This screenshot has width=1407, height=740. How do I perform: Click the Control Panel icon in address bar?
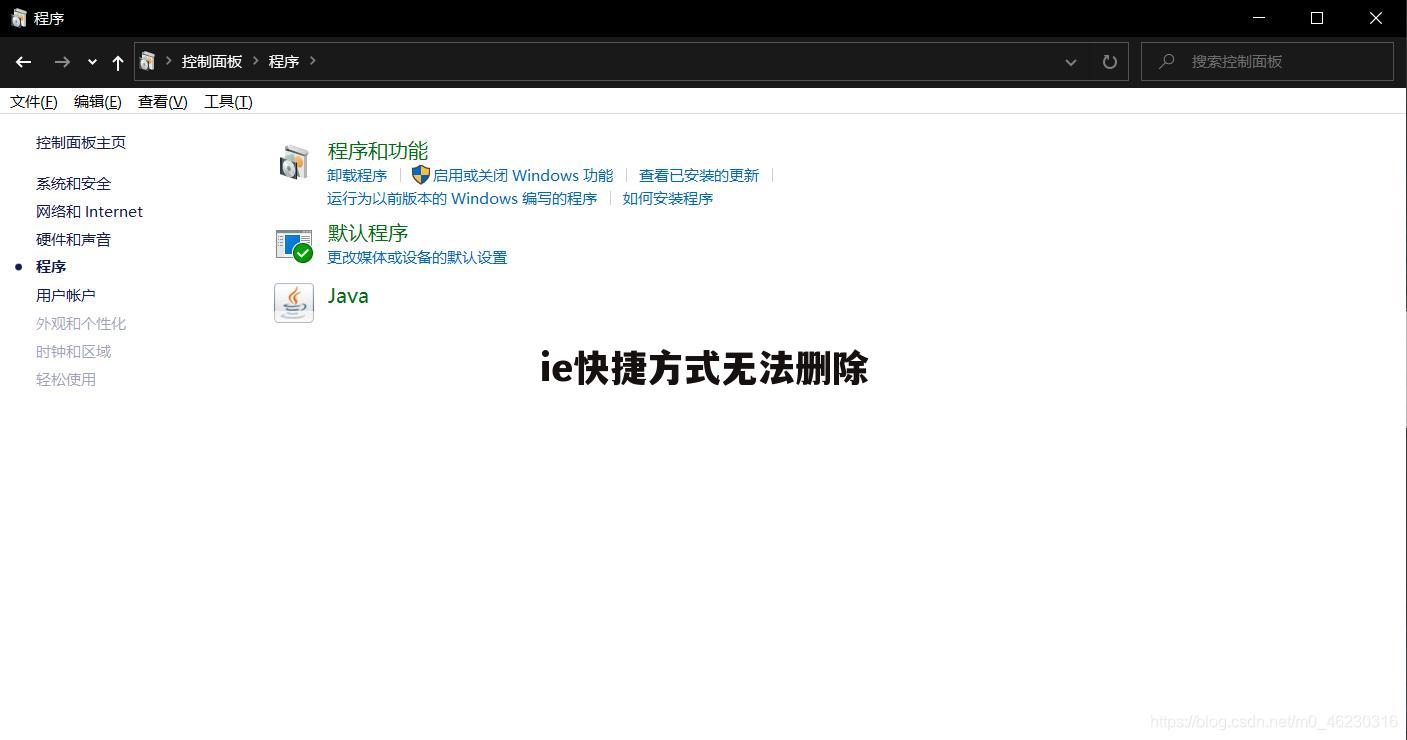147,61
